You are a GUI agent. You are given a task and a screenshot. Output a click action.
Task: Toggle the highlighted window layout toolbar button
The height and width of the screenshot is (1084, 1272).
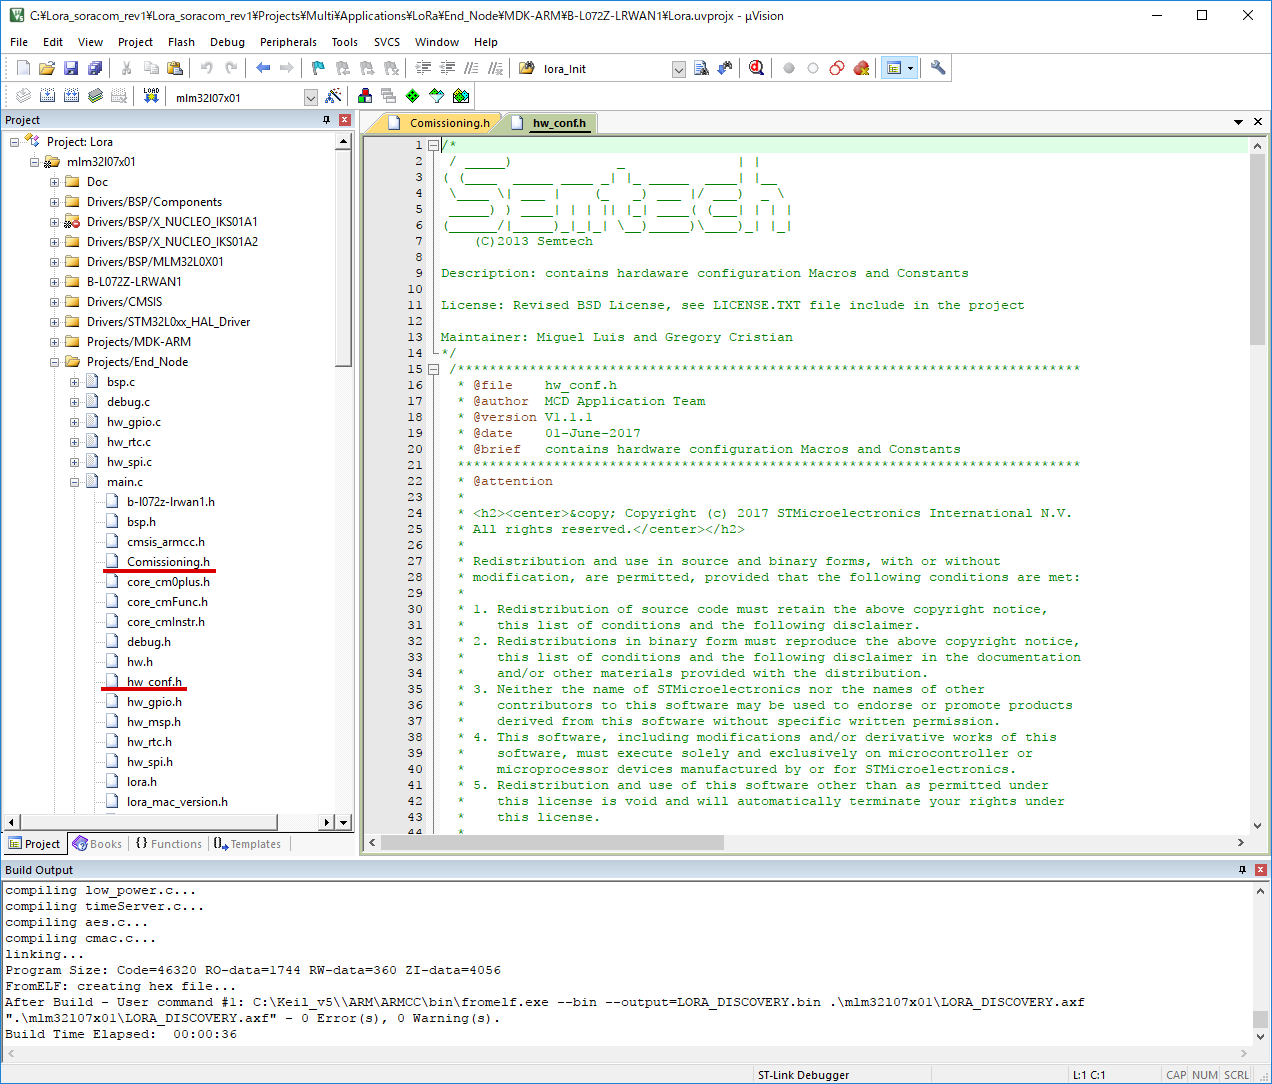(894, 68)
